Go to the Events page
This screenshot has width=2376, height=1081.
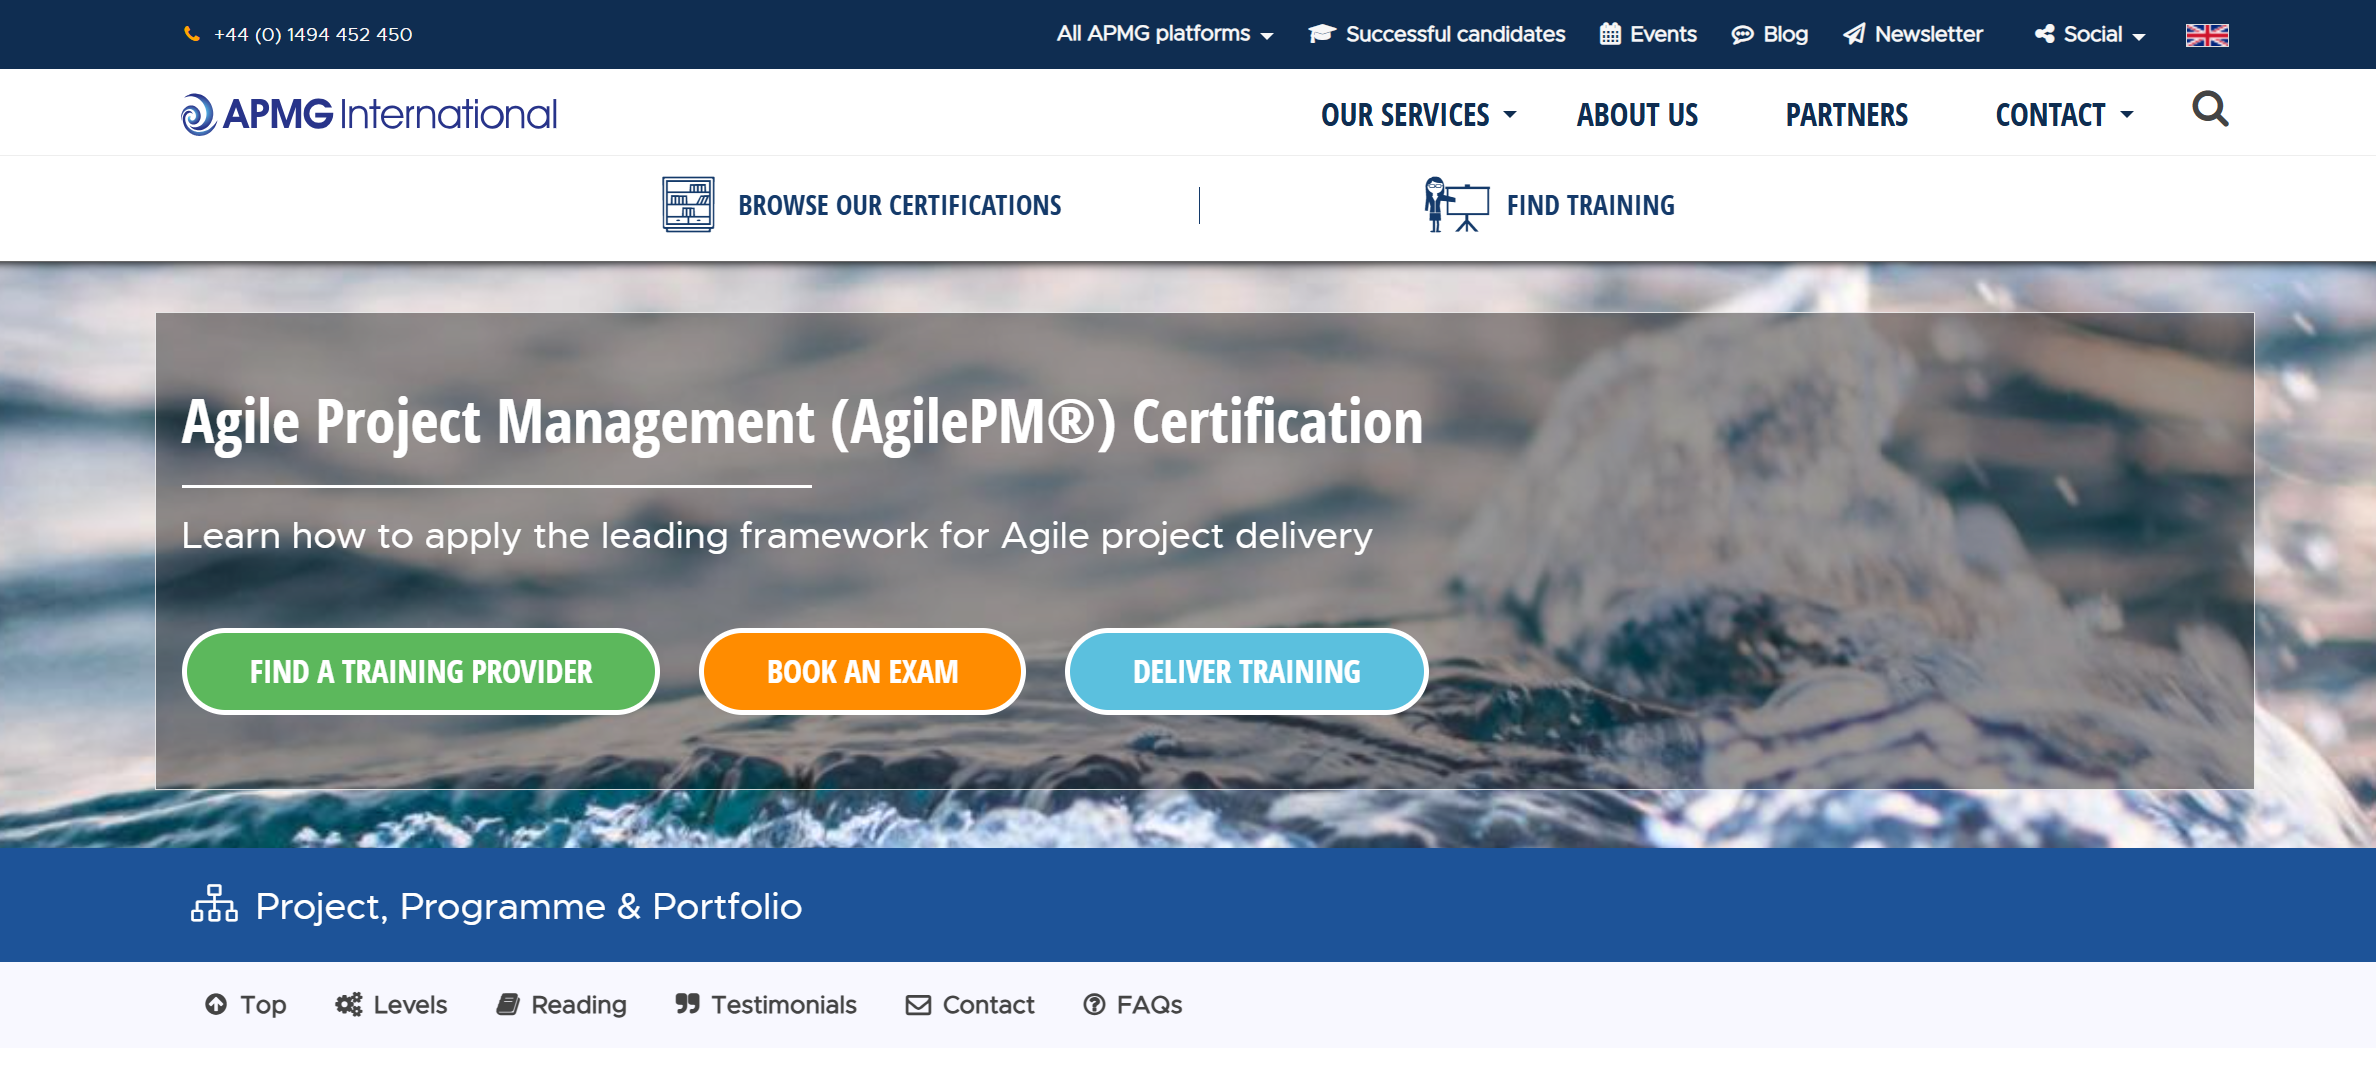click(x=1663, y=34)
